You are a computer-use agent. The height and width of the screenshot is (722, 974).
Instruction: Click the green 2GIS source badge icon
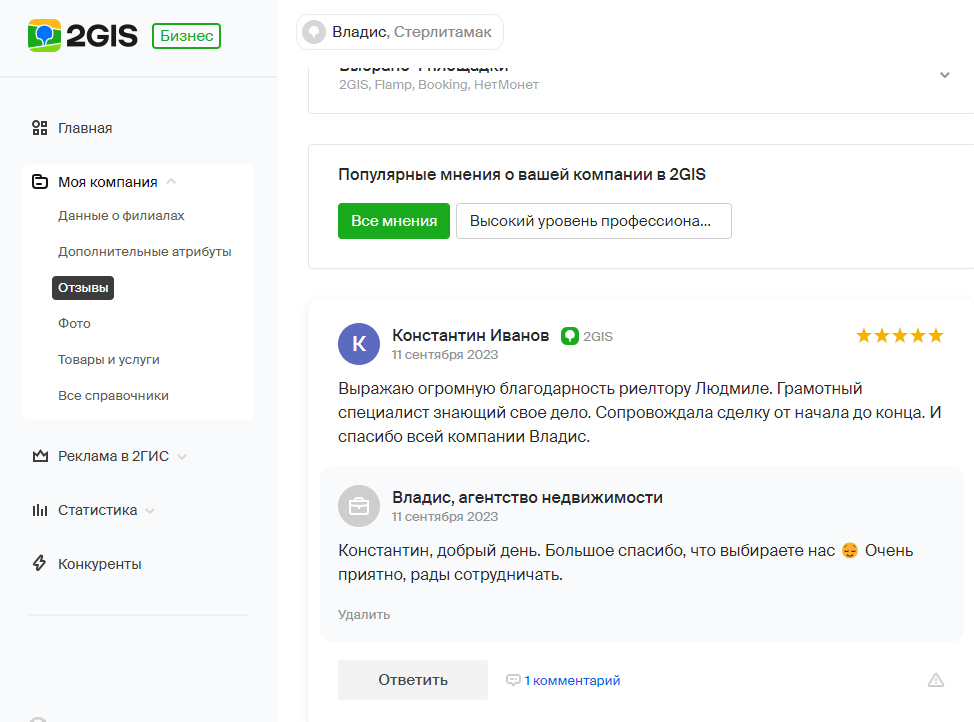(570, 336)
